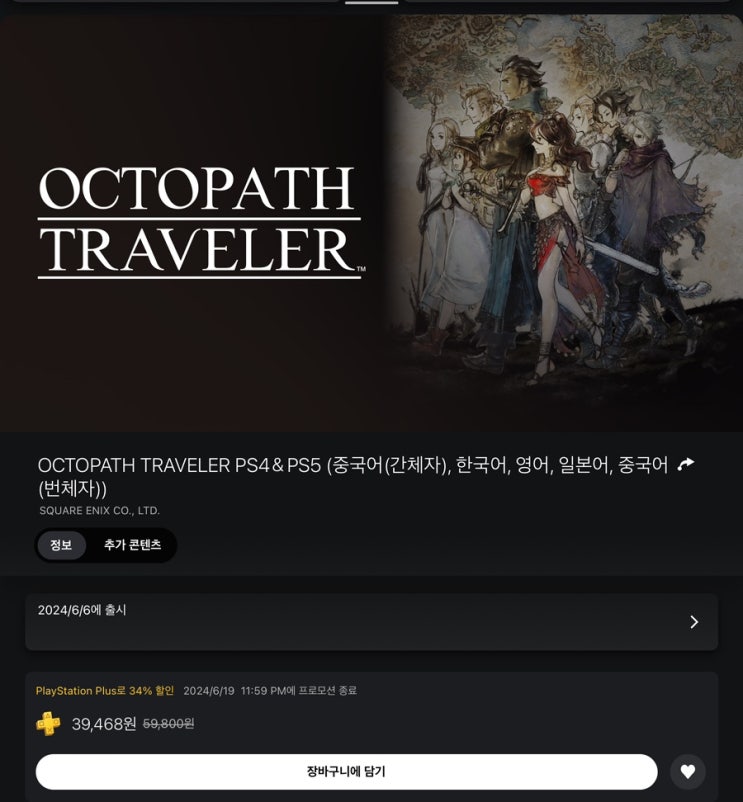Image resolution: width=743 pixels, height=802 pixels.
Task: Open release details with the right chevron
Action: pos(694,622)
